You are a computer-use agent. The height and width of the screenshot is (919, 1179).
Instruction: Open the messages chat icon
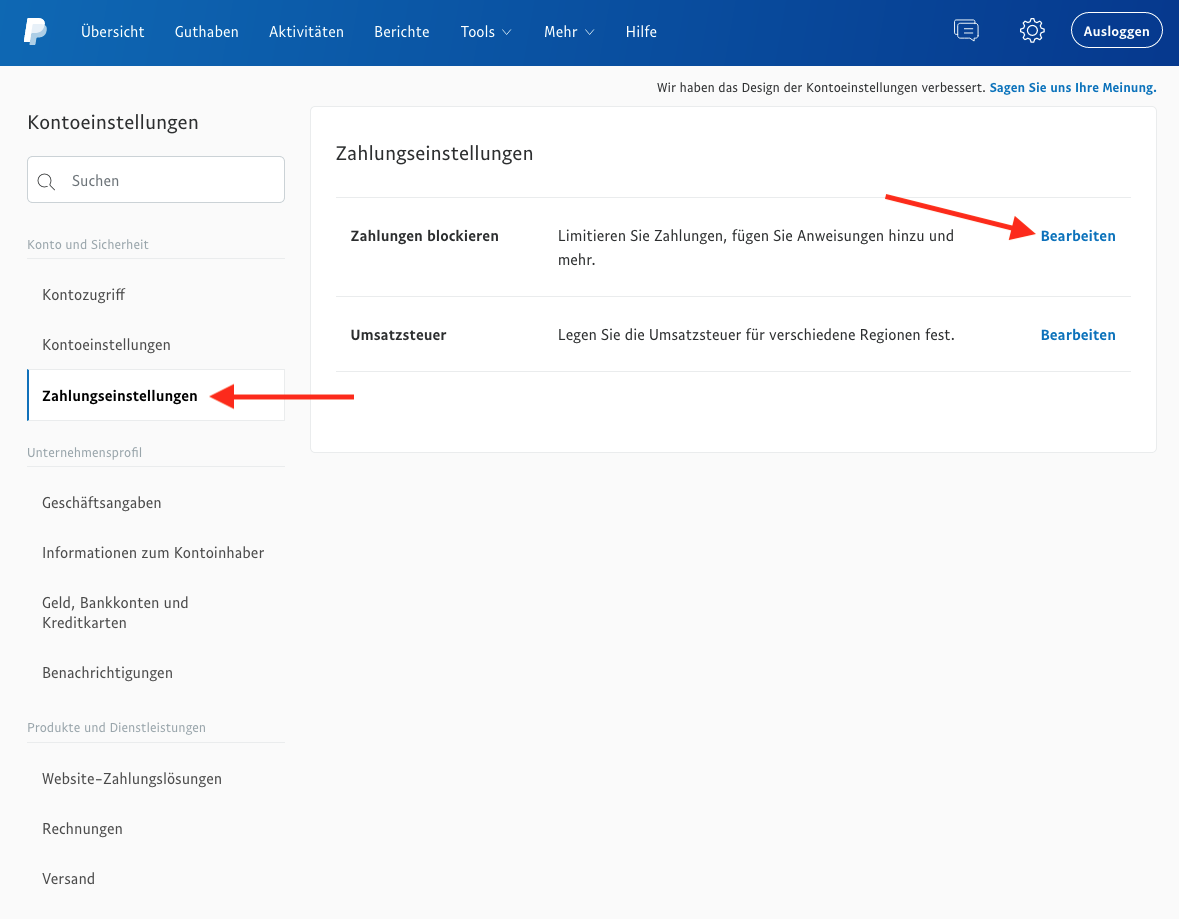coord(966,30)
